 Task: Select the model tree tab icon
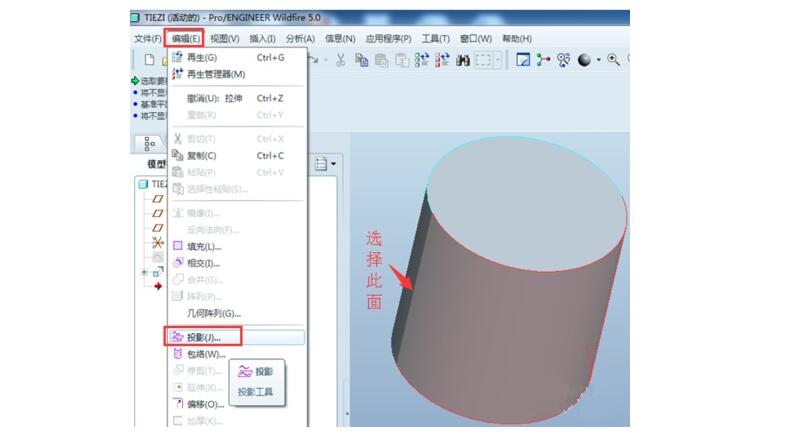click(149, 144)
